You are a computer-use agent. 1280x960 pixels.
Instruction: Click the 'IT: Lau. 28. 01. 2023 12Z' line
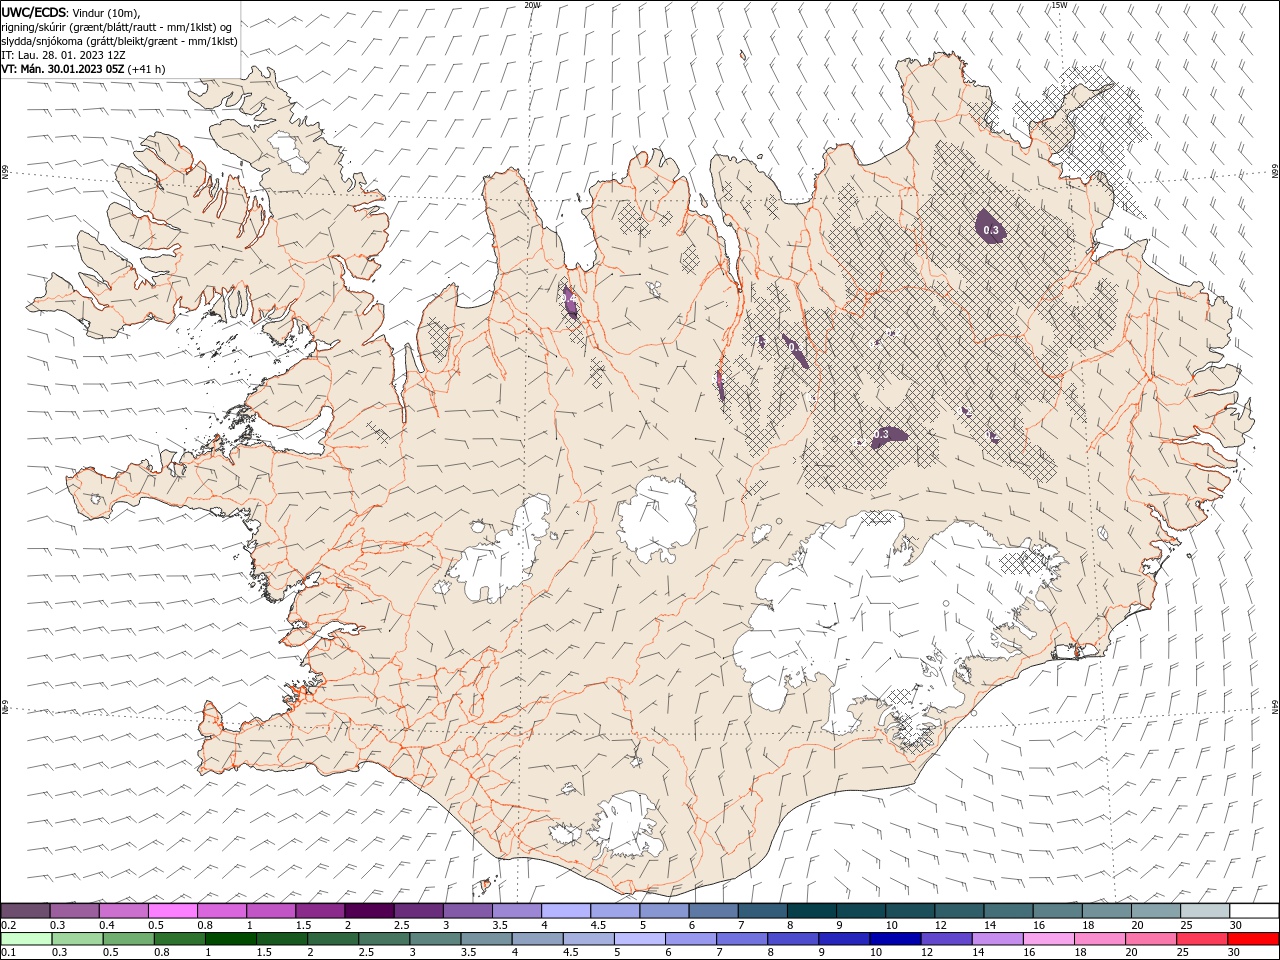(63, 55)
